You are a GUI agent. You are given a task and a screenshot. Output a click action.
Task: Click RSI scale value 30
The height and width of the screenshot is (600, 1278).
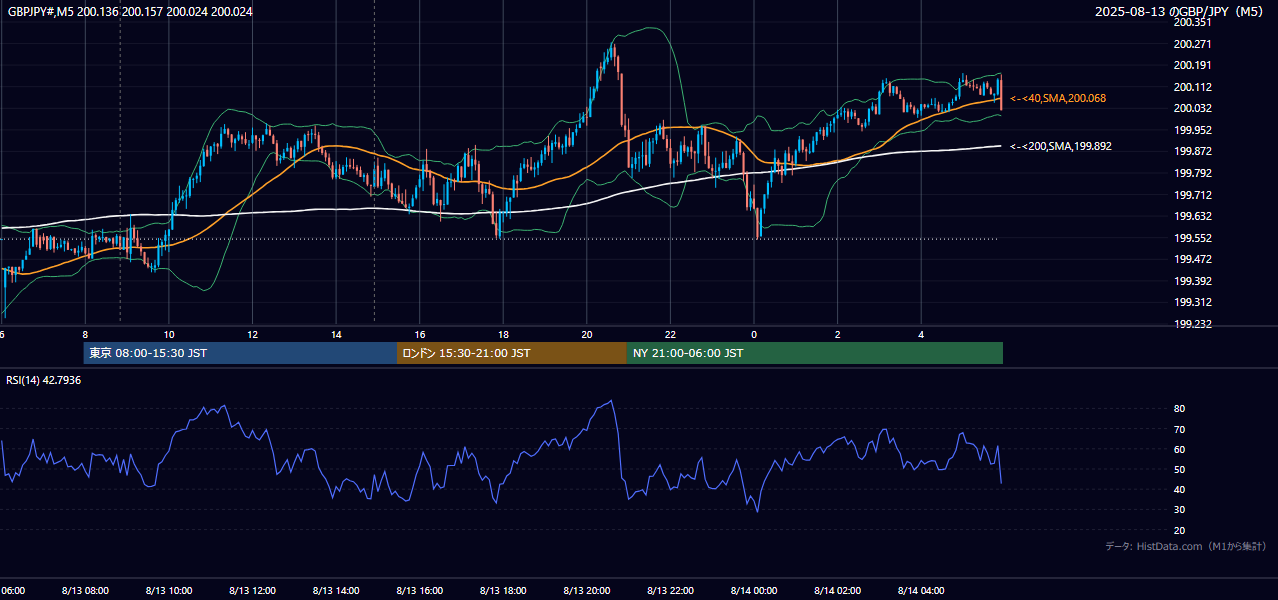pos(1180,510)
